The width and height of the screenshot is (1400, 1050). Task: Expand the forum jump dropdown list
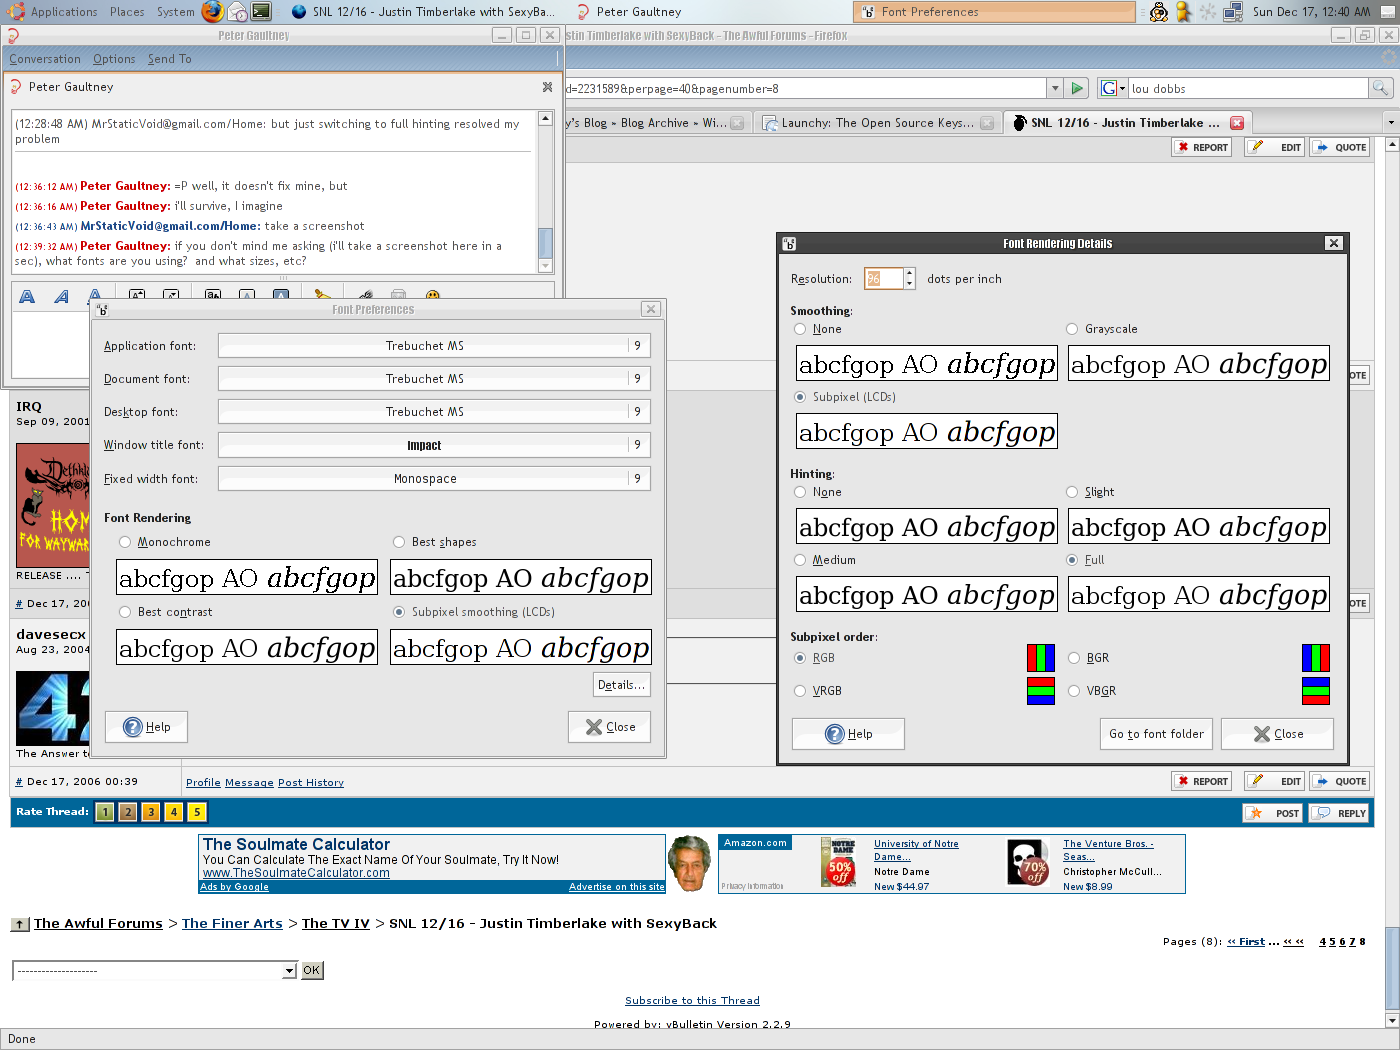click(x=289, y=970)
